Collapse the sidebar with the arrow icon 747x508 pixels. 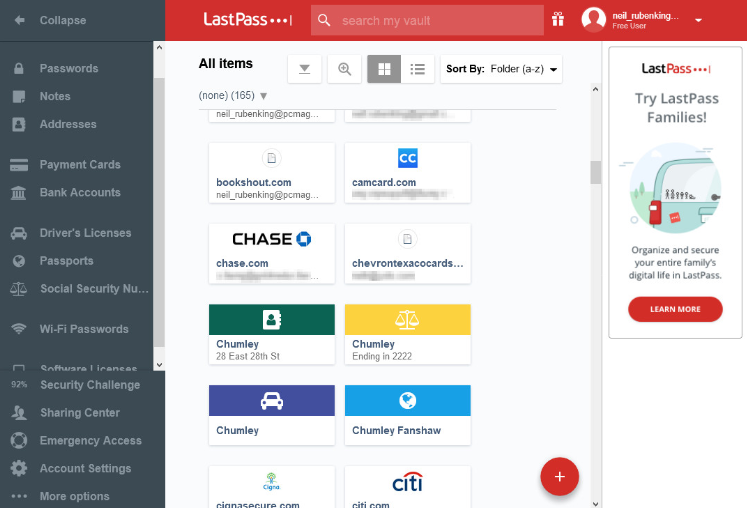click(20, 20)
